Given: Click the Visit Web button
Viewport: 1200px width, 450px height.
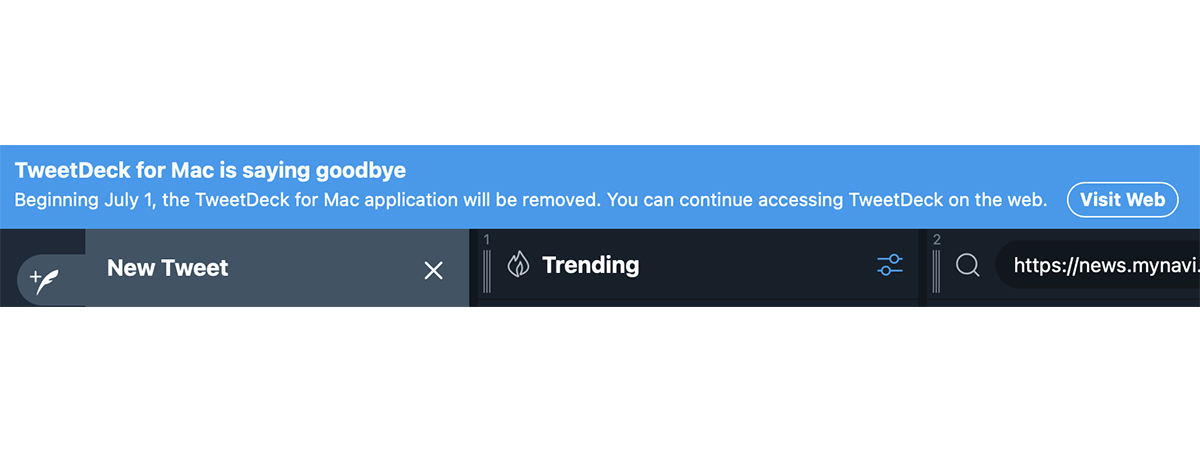Looking at the screenshot, I should 1123,200.
